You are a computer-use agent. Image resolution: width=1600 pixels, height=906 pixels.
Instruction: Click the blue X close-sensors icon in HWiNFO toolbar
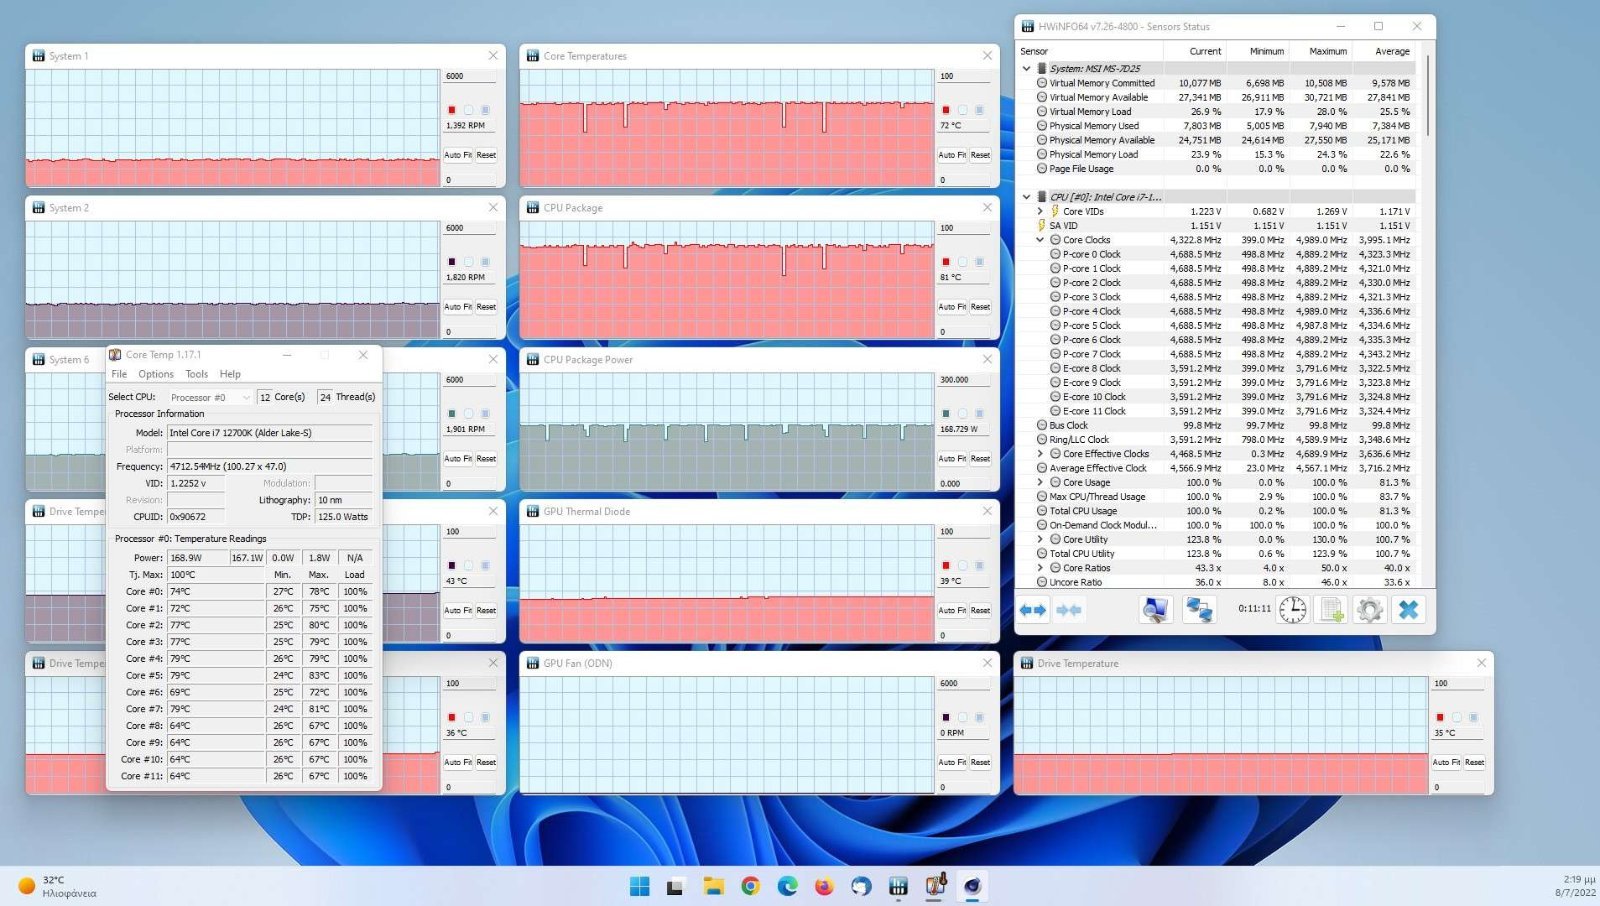pos(1408,610)
